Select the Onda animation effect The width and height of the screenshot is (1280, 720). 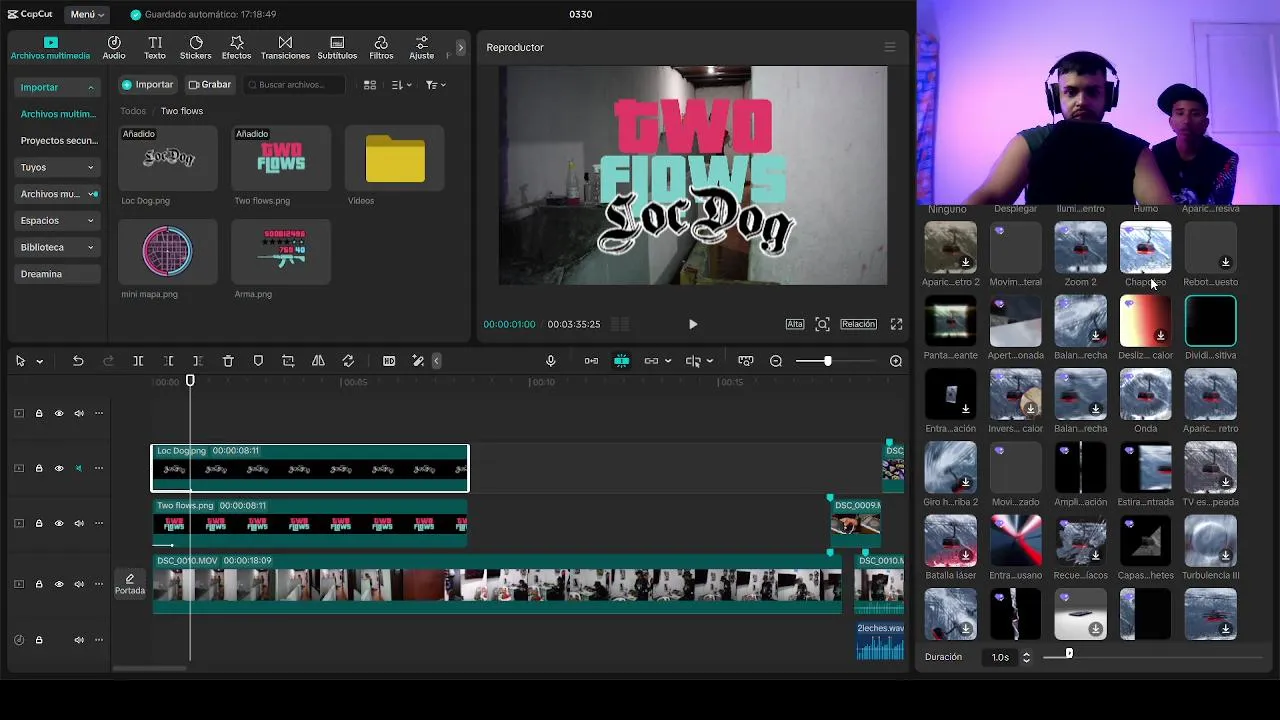click(x=1145, y=395)
